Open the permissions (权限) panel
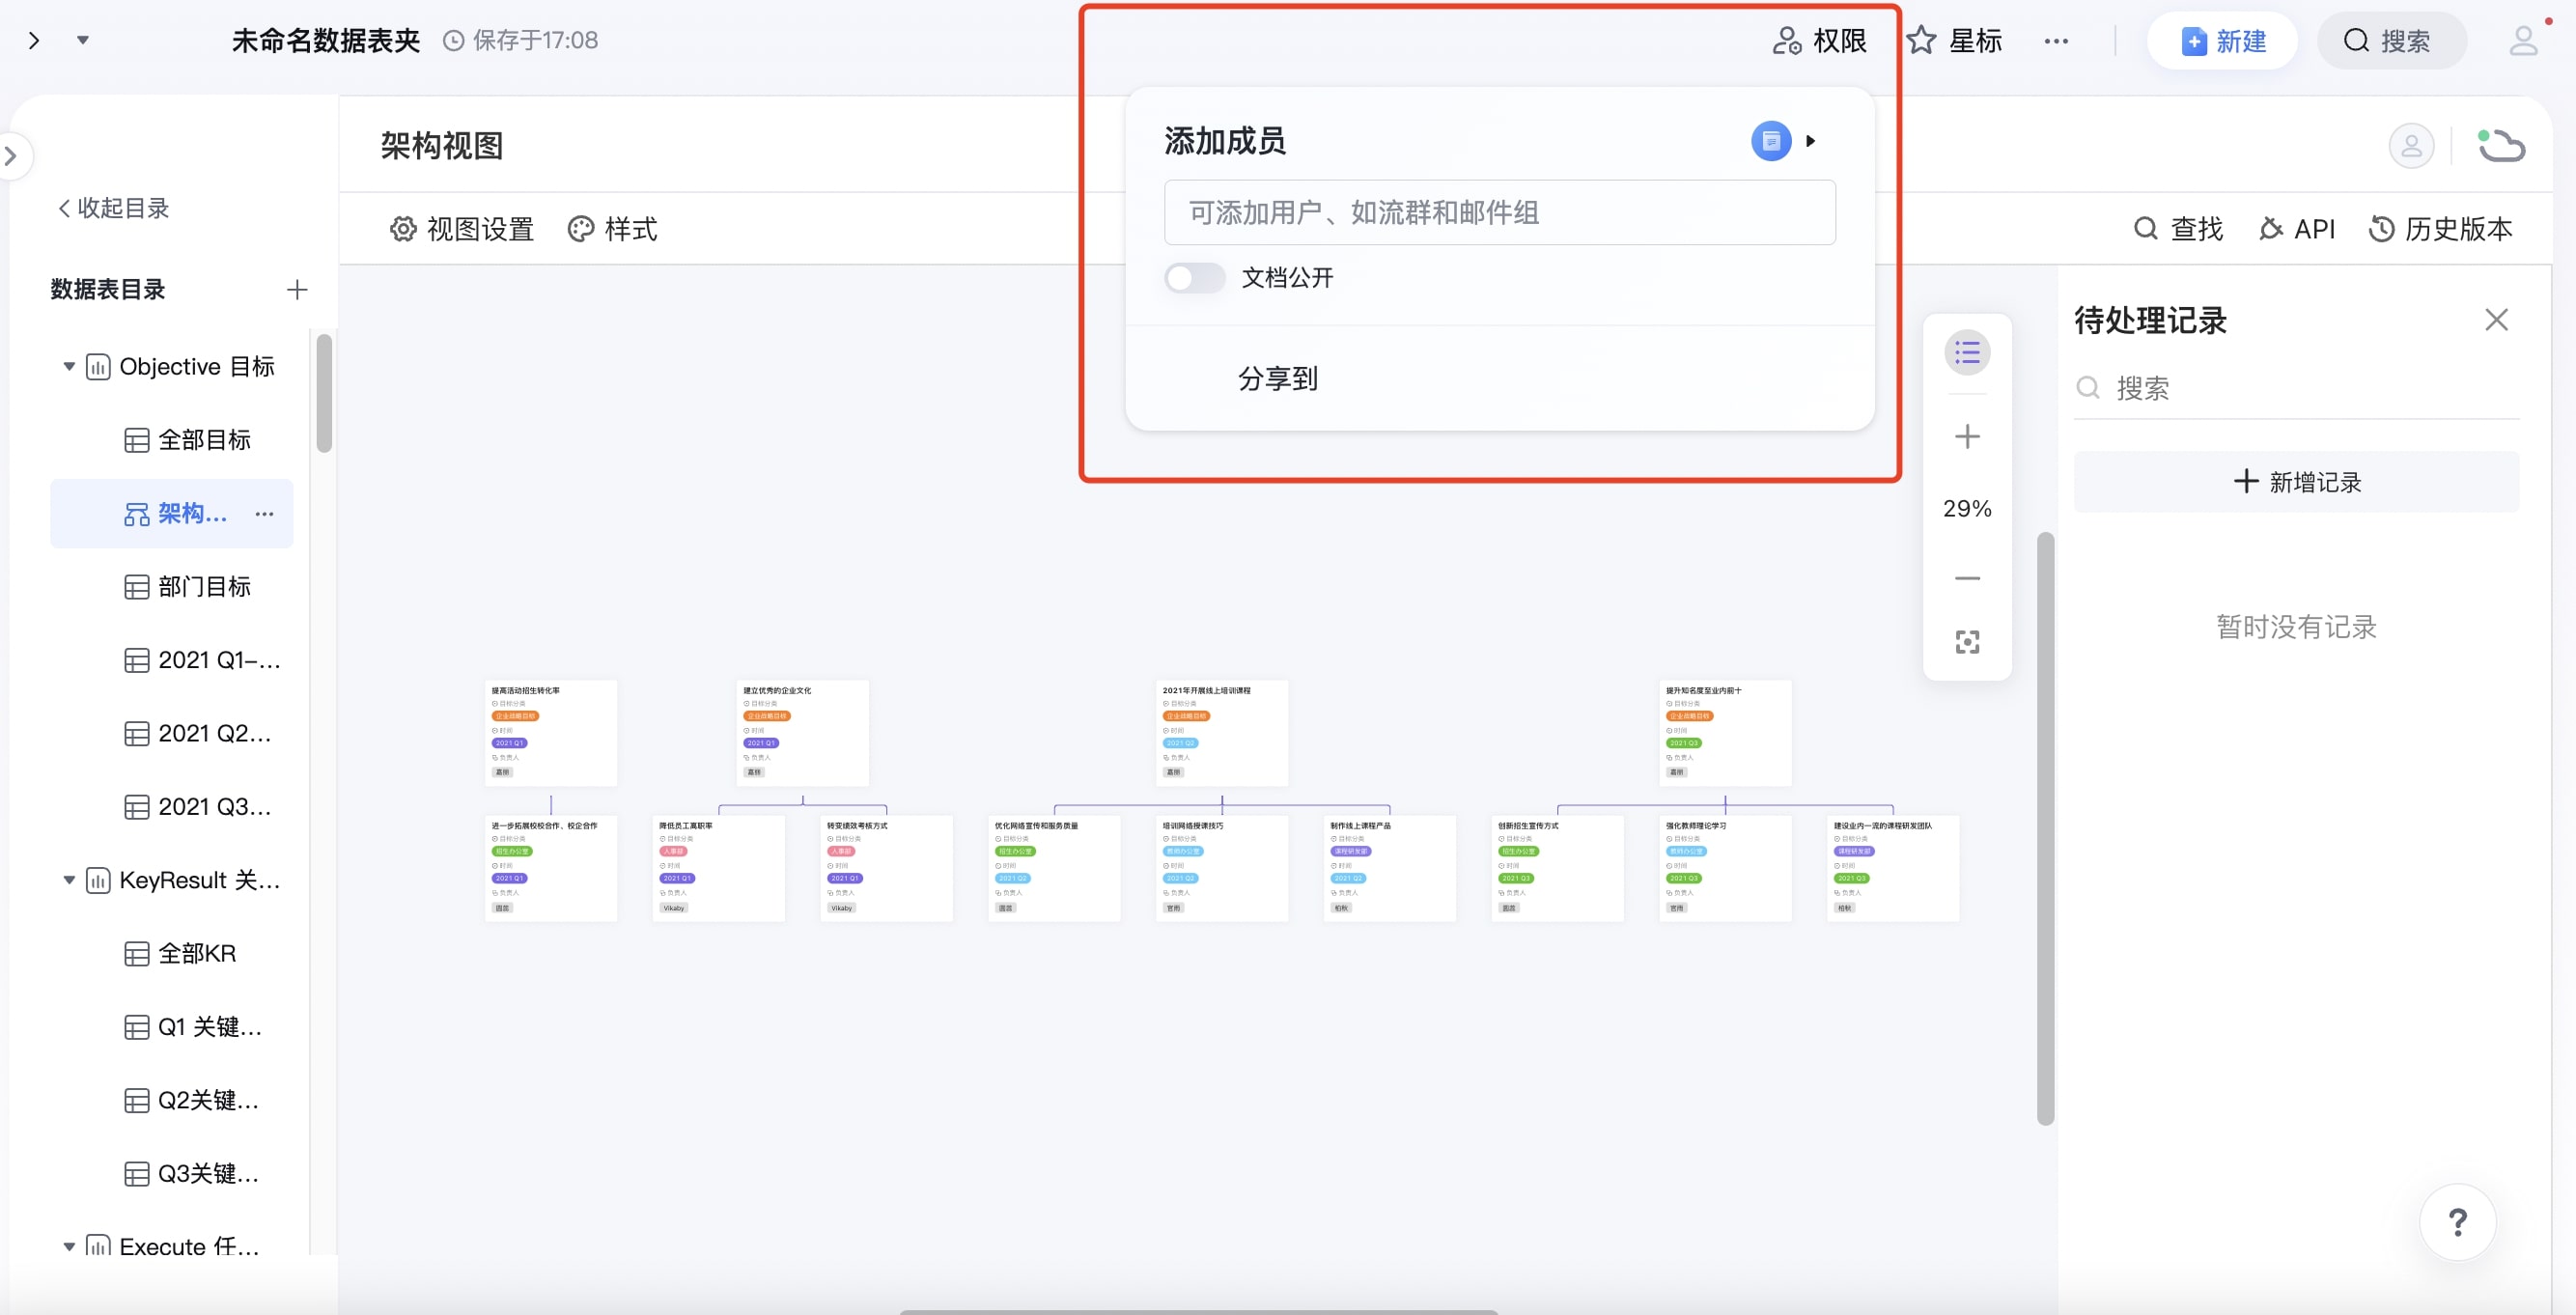The image size is (2576, 1315). [1819, 41]
